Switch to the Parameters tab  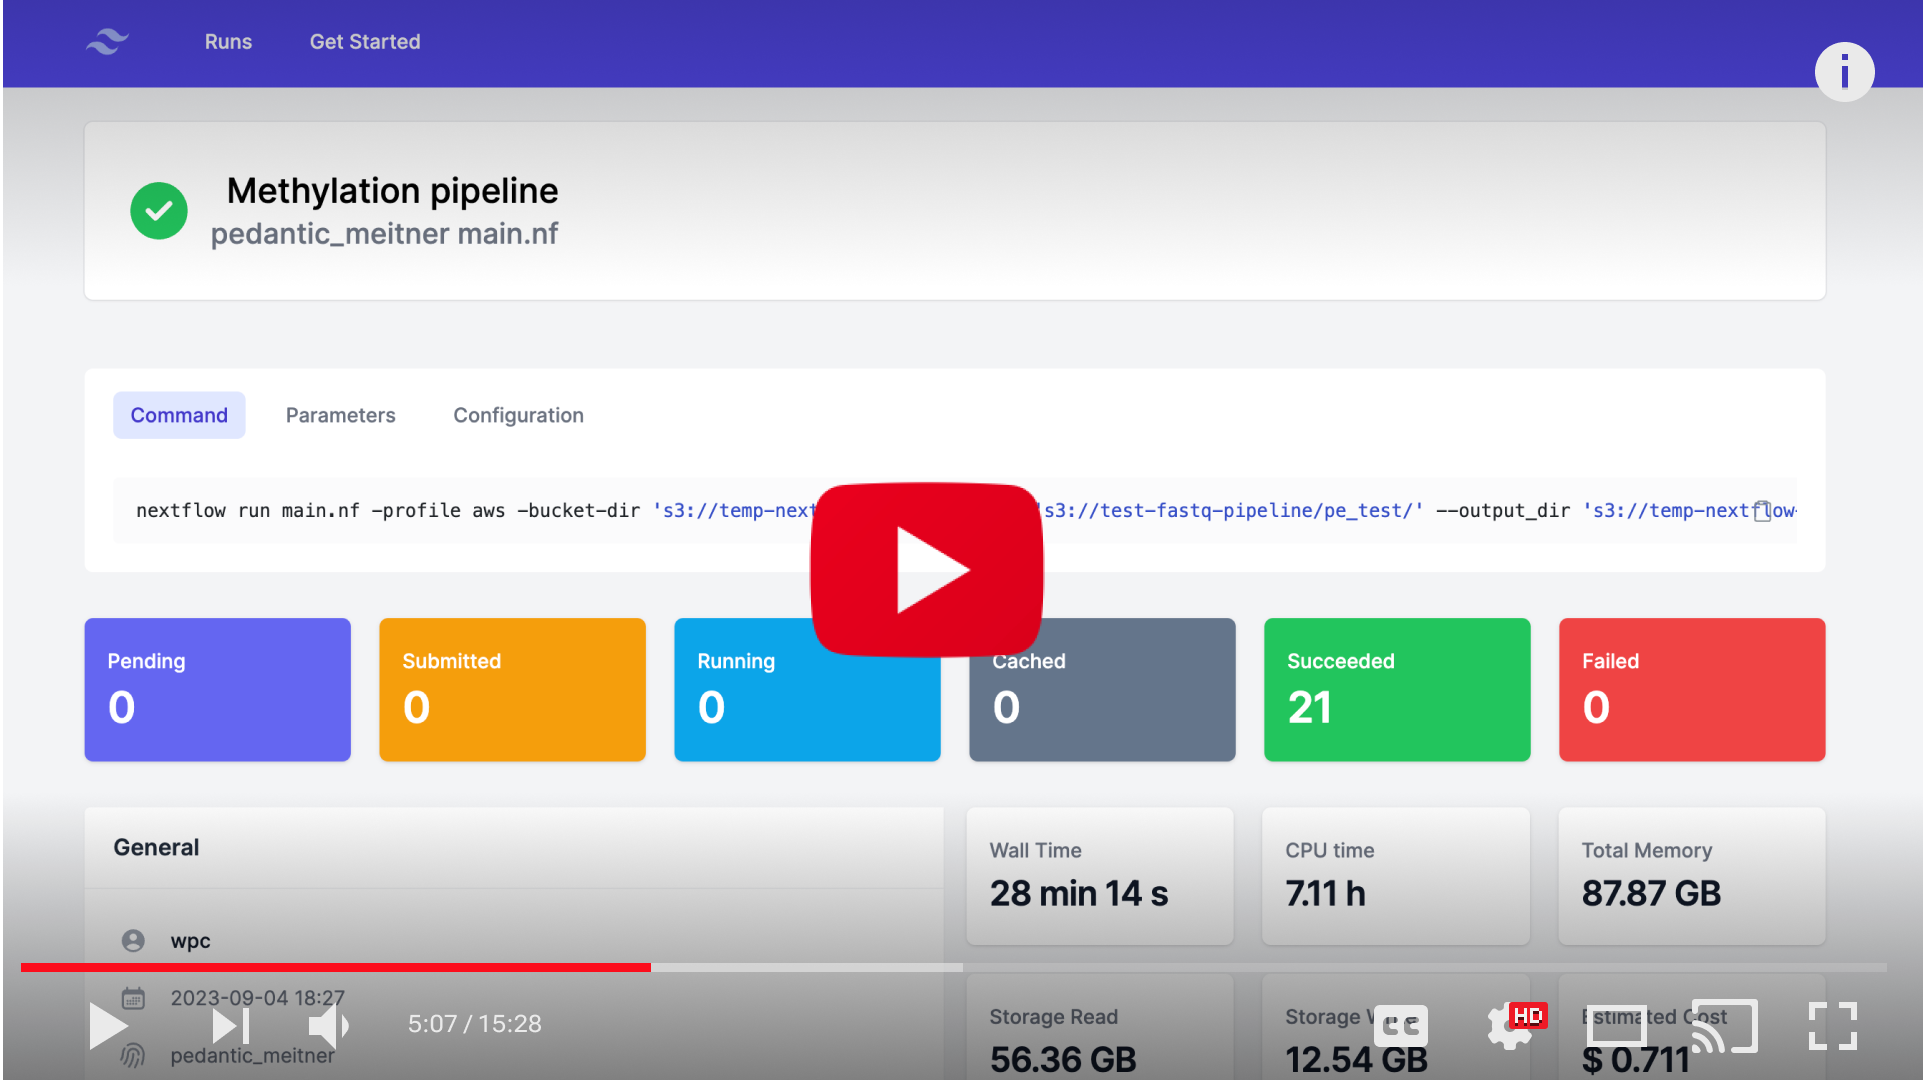point(340,415)
